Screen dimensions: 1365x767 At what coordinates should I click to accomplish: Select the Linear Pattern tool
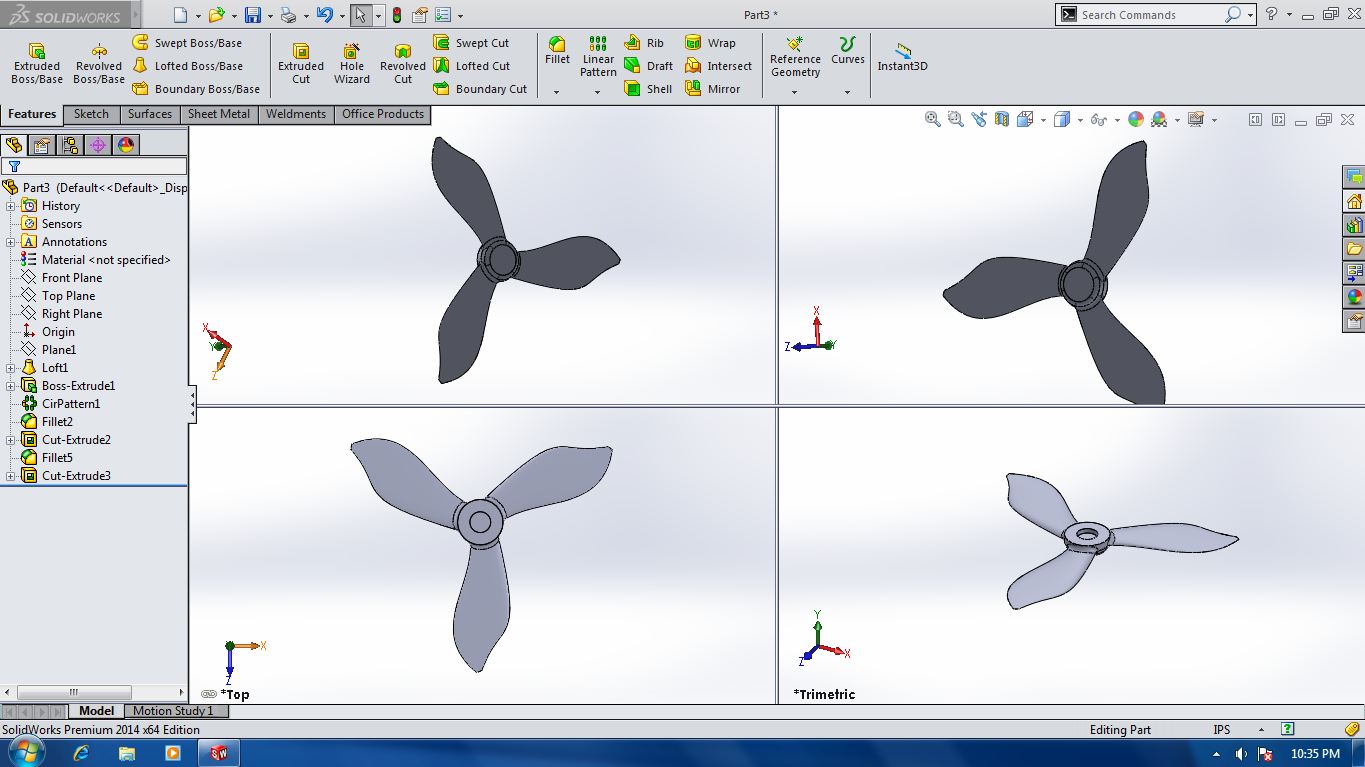click(598, 57)
